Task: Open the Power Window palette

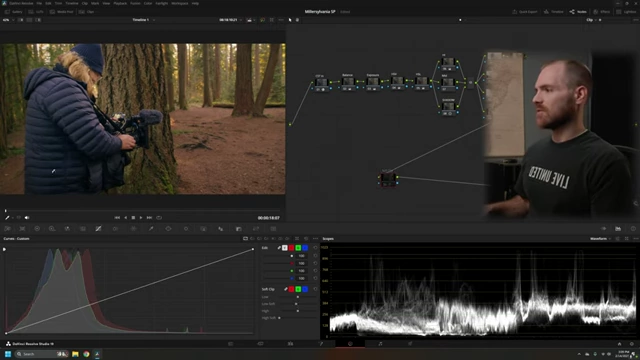Action: [x=168, y=229]
